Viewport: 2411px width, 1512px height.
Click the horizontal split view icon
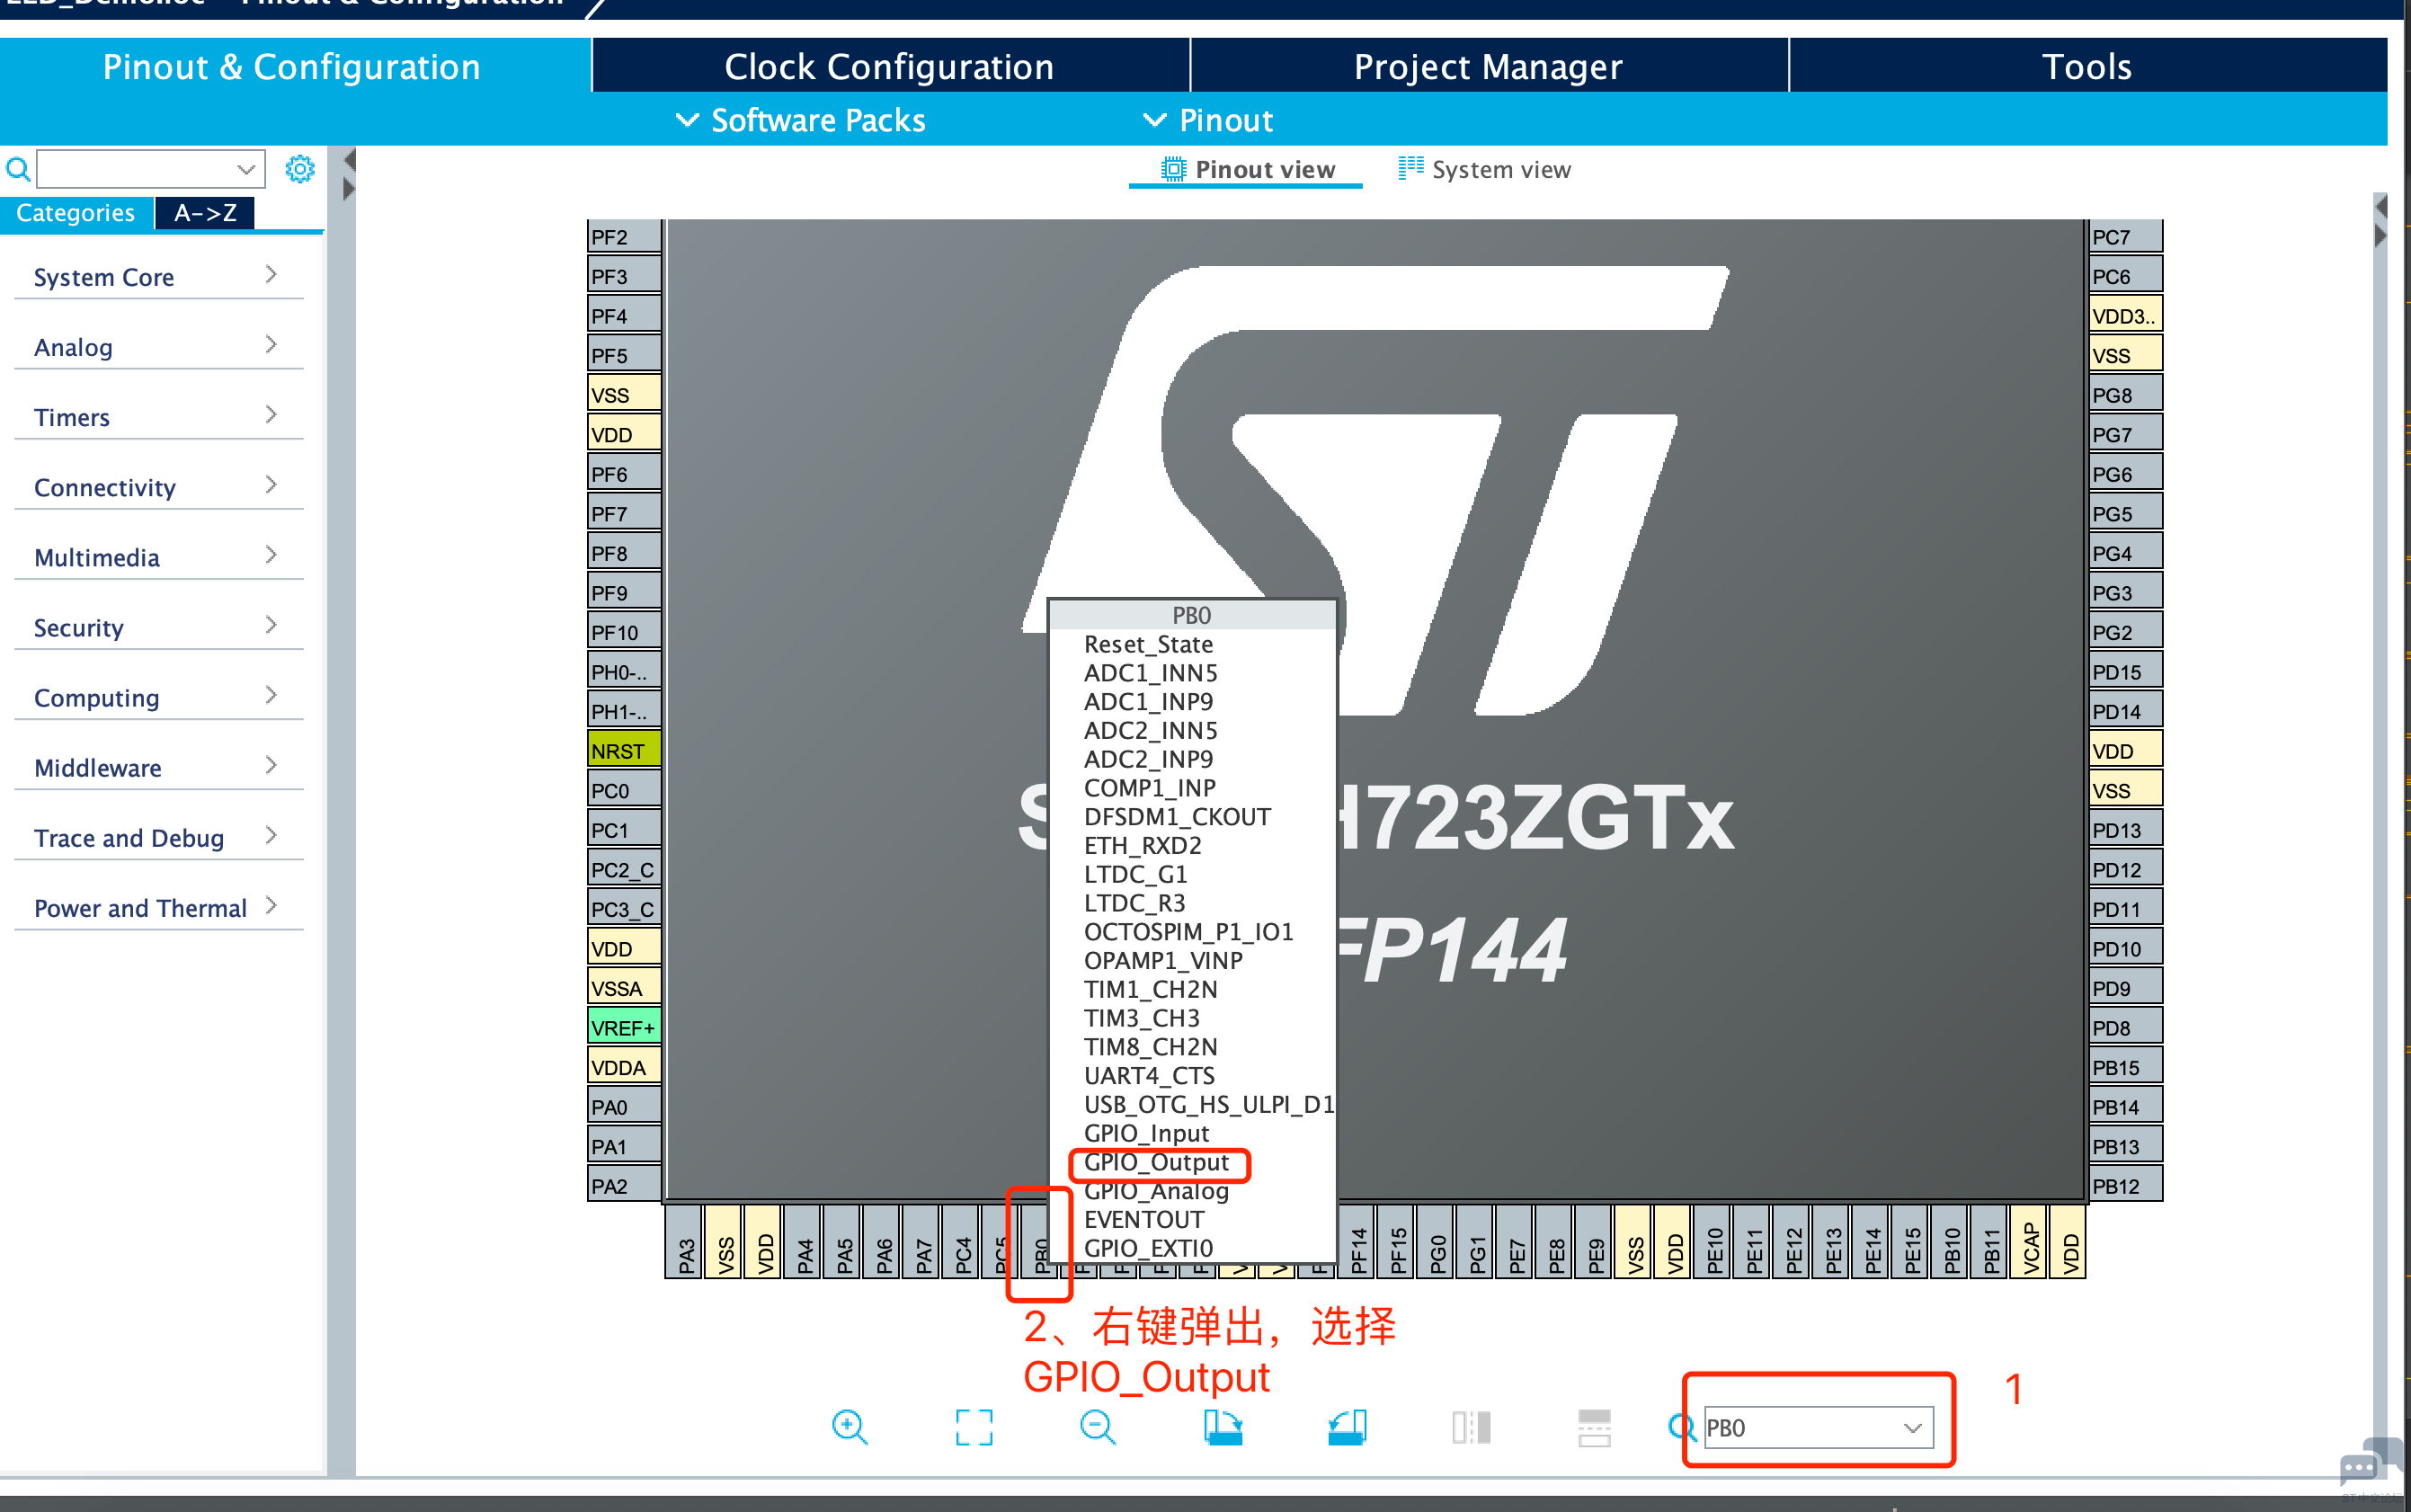pos(1594,1427)
